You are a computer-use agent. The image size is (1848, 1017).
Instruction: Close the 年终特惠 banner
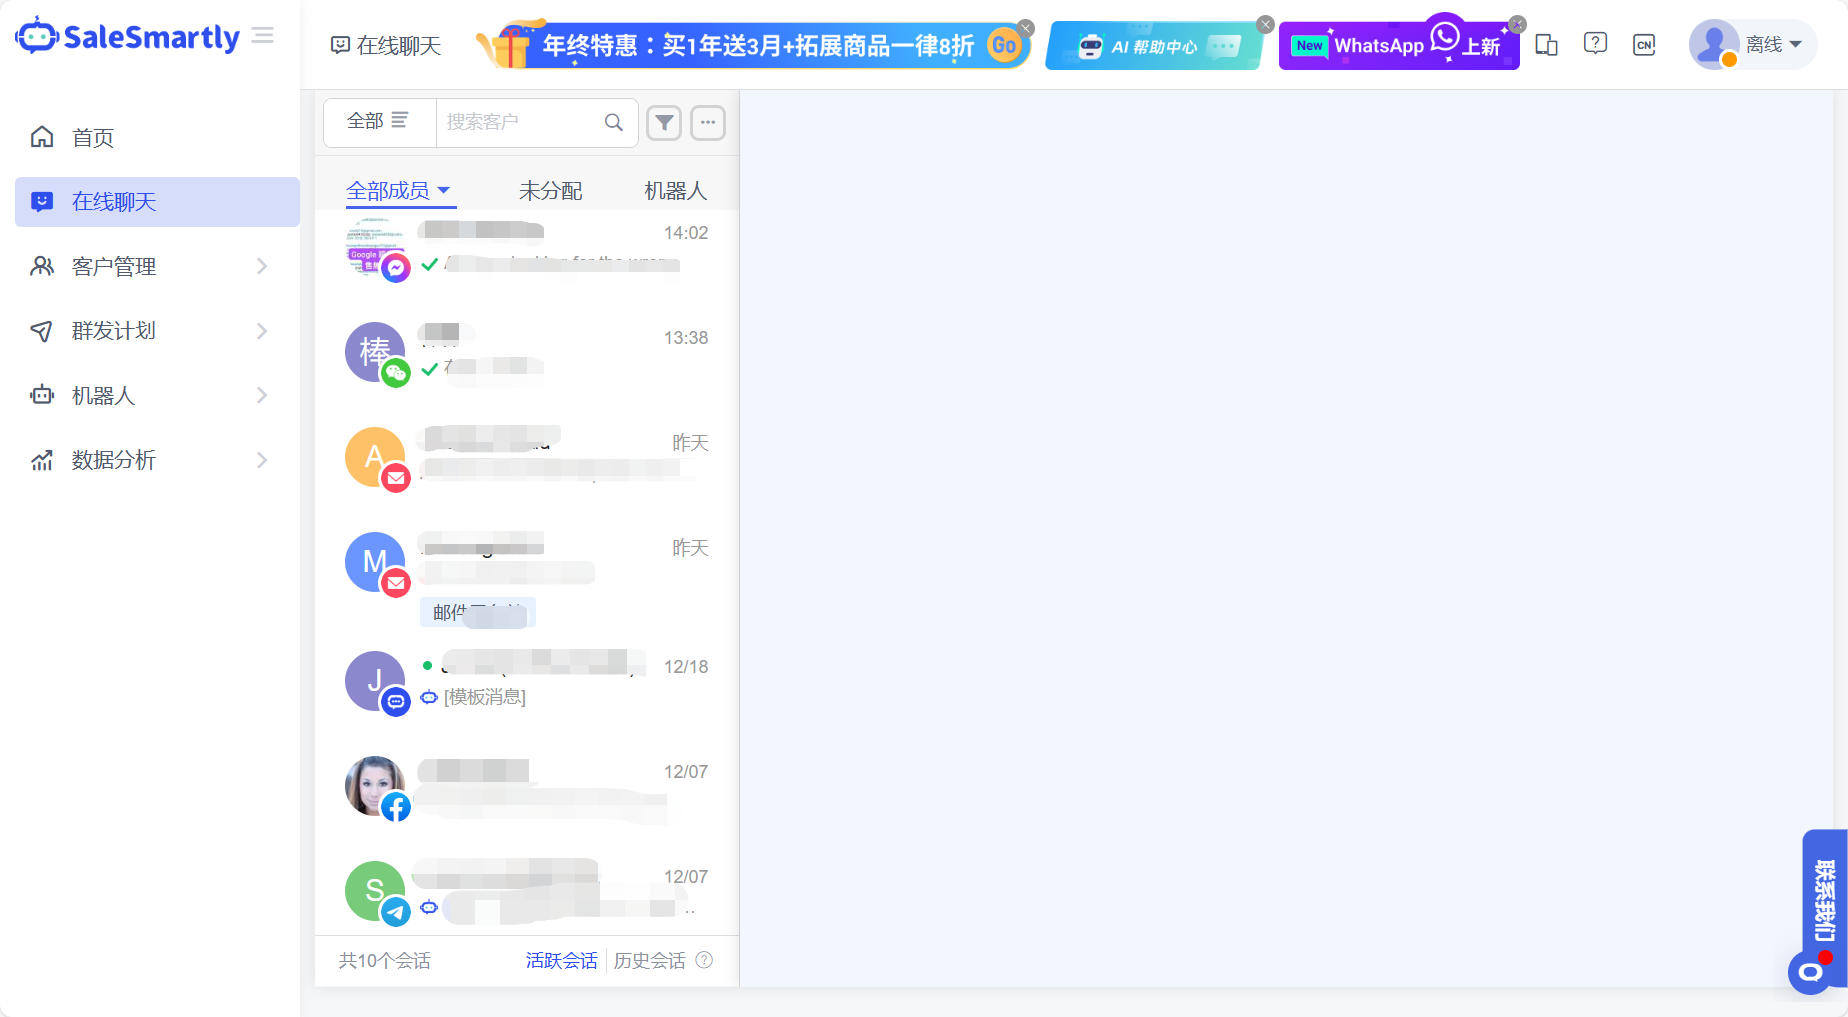pos(1026,27)
